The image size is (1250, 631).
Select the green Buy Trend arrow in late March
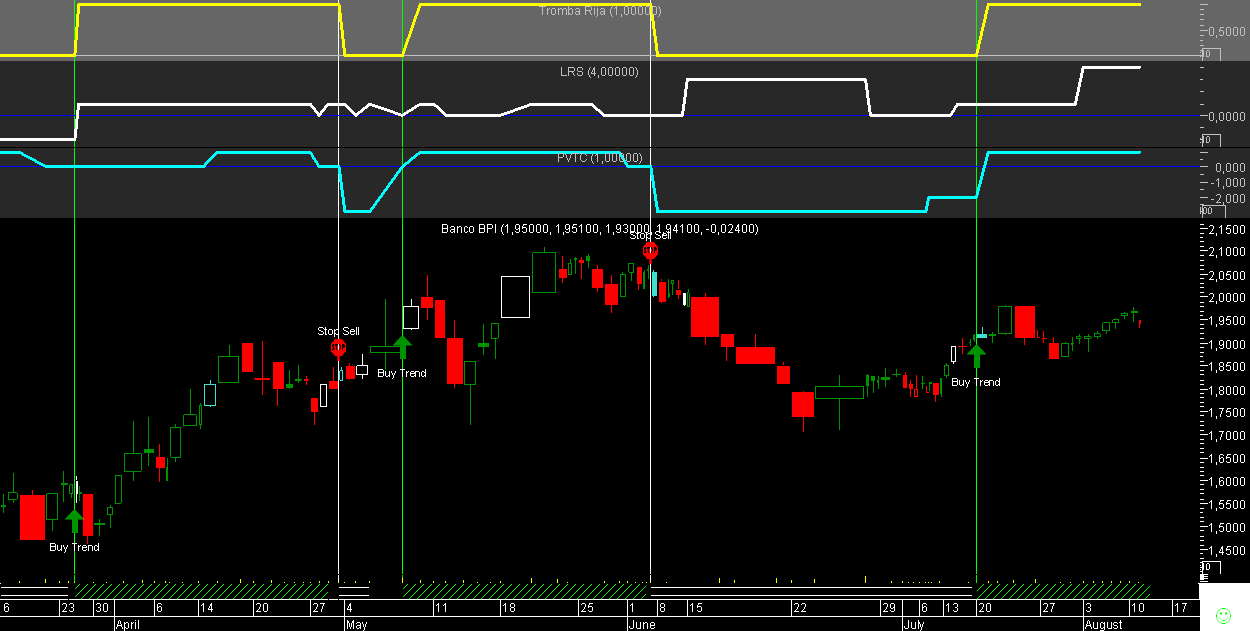coord(74,523)
